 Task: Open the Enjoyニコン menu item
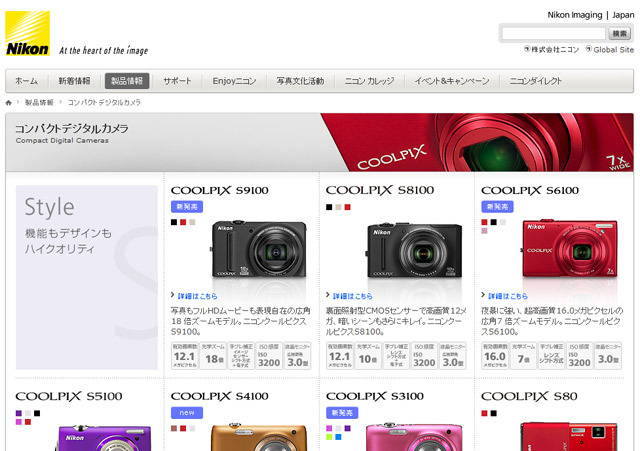tap(234, 81)
